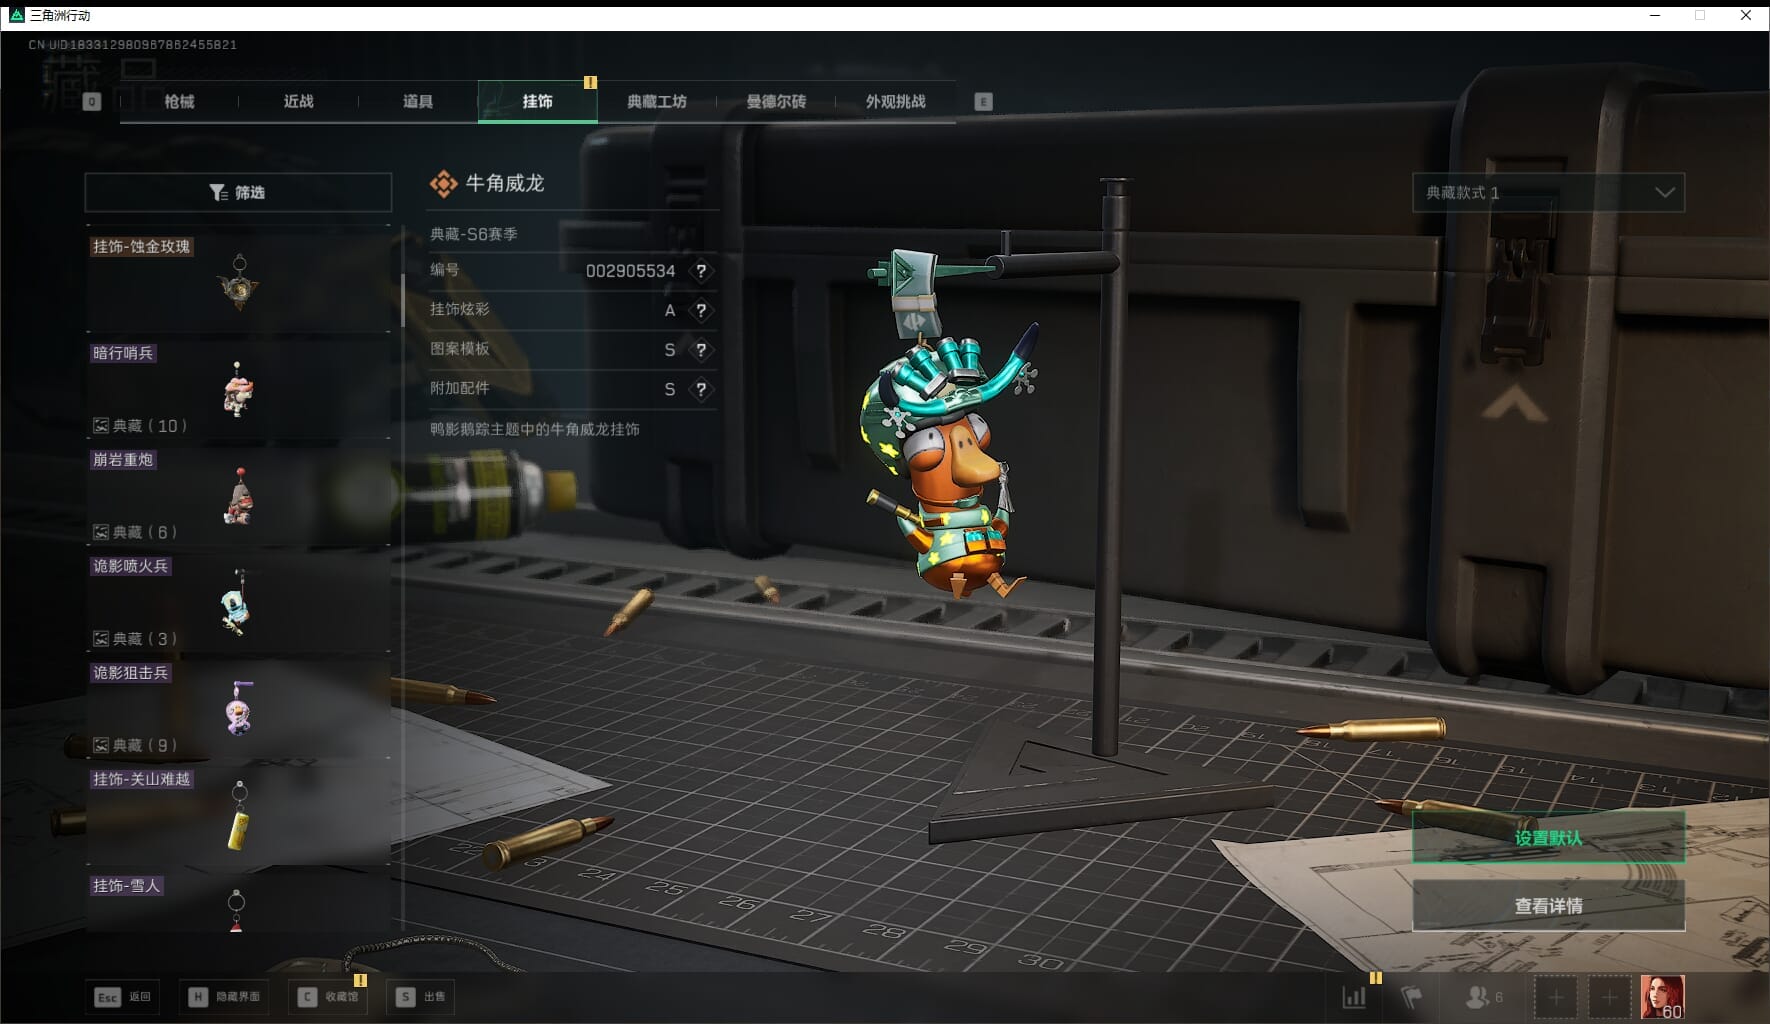The width and height of the screenshot is (1770, 1024).
Task: Click 典藏 (10) icon under 暗行哨兵
Action: (101, 425)
